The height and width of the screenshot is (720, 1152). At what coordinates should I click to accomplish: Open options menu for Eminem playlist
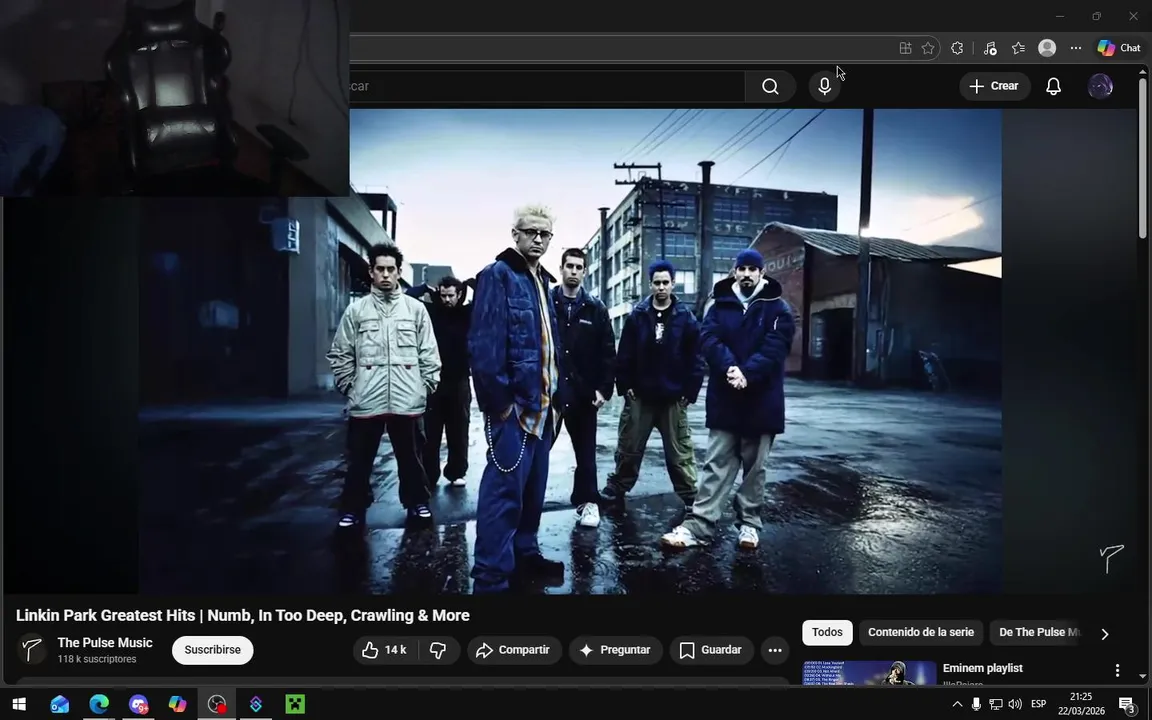coord(1117,670)
